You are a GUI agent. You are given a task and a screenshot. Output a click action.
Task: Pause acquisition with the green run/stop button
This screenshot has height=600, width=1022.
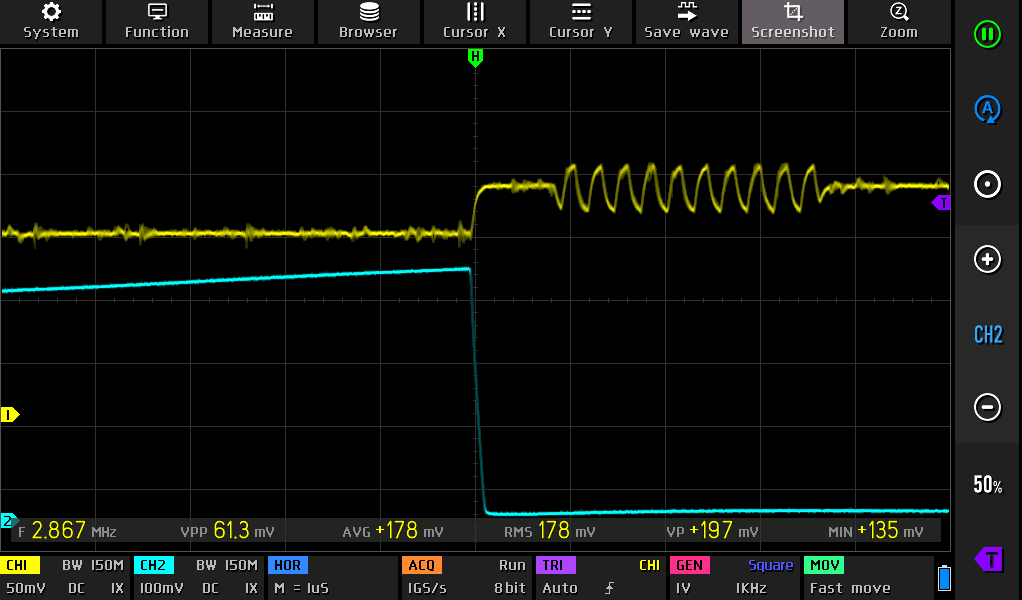coord(987,35)
